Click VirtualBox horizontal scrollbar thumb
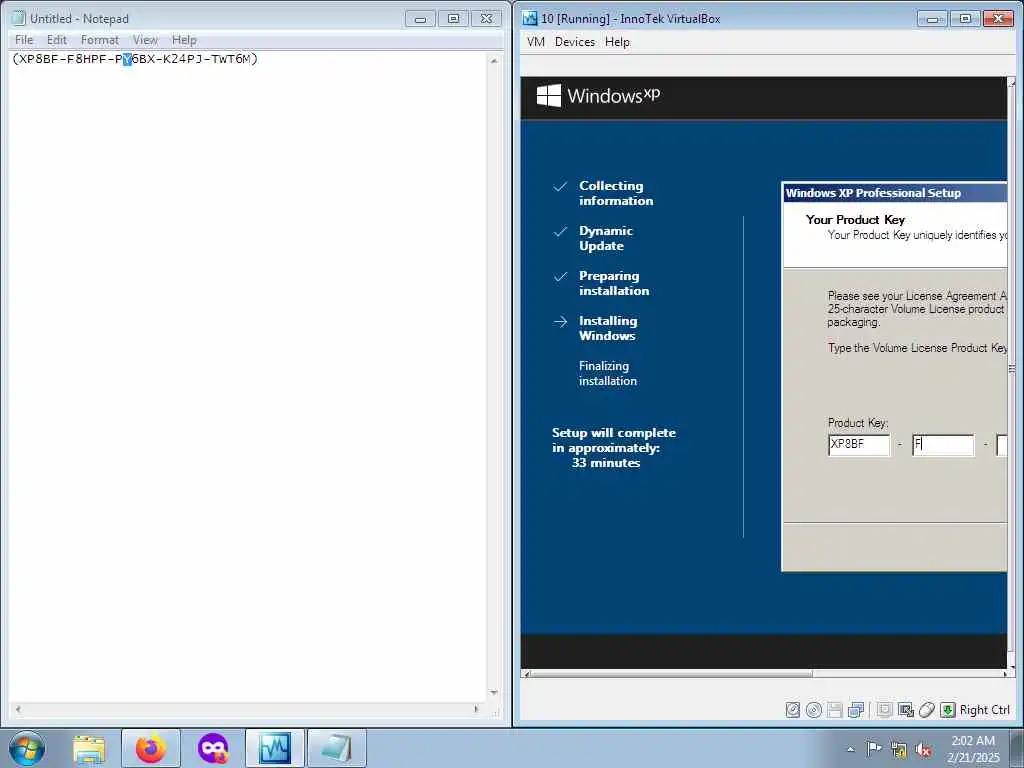The width and height of the screenshot is (1024, 768). (672, 673)
